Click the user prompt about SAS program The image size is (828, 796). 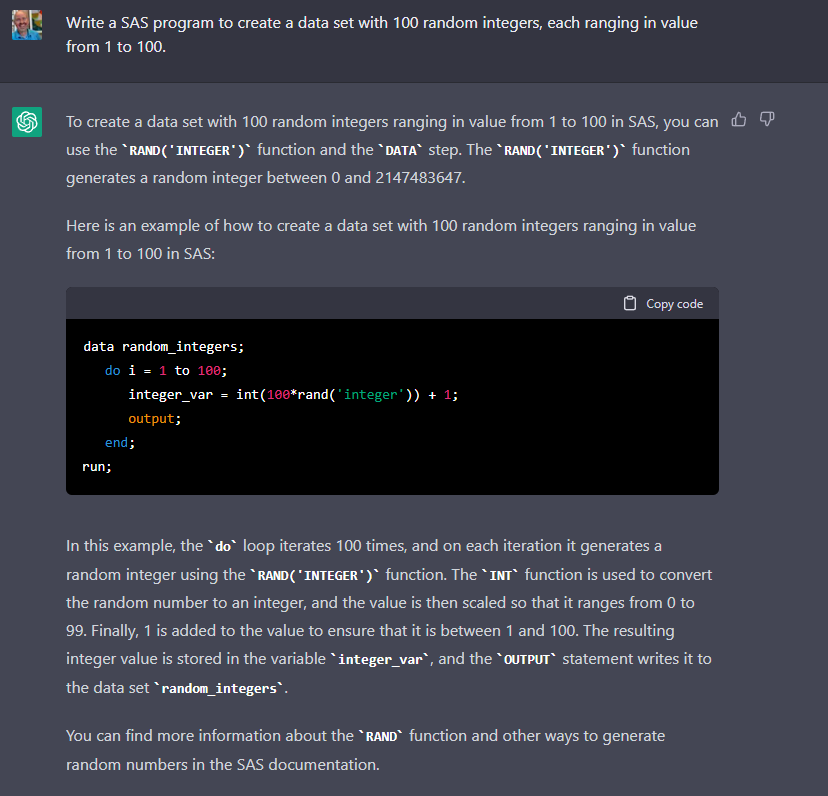tap(381, 35)
